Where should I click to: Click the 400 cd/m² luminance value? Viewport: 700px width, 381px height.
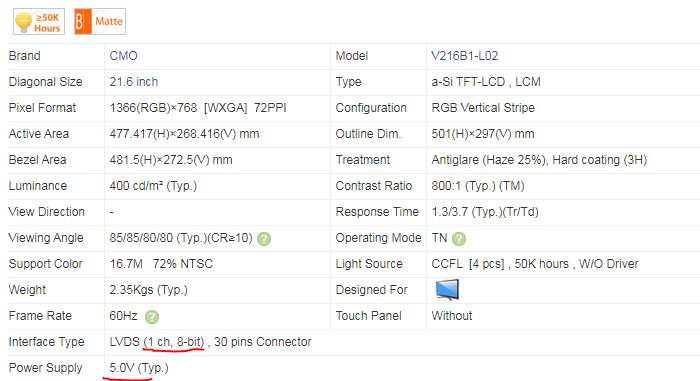pos(153,186)
